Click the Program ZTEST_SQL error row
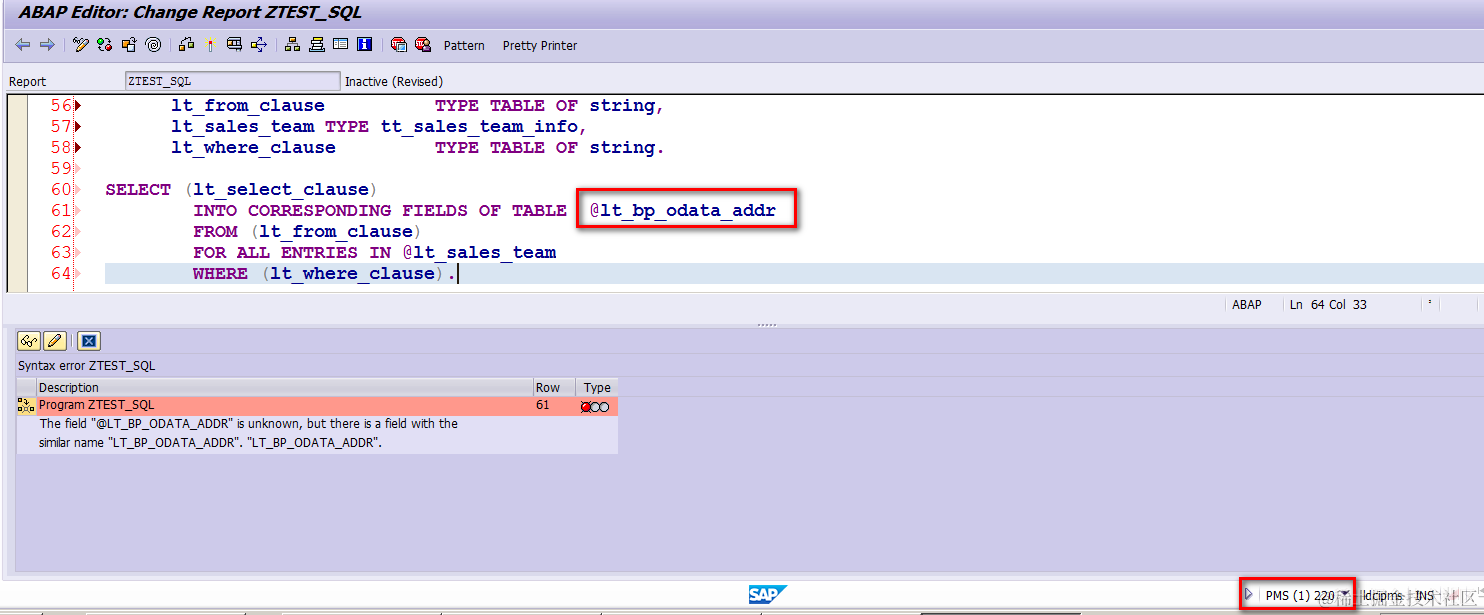Viewport: 1484px width, 615px height. pyautogui.click(x=317, y=406)
